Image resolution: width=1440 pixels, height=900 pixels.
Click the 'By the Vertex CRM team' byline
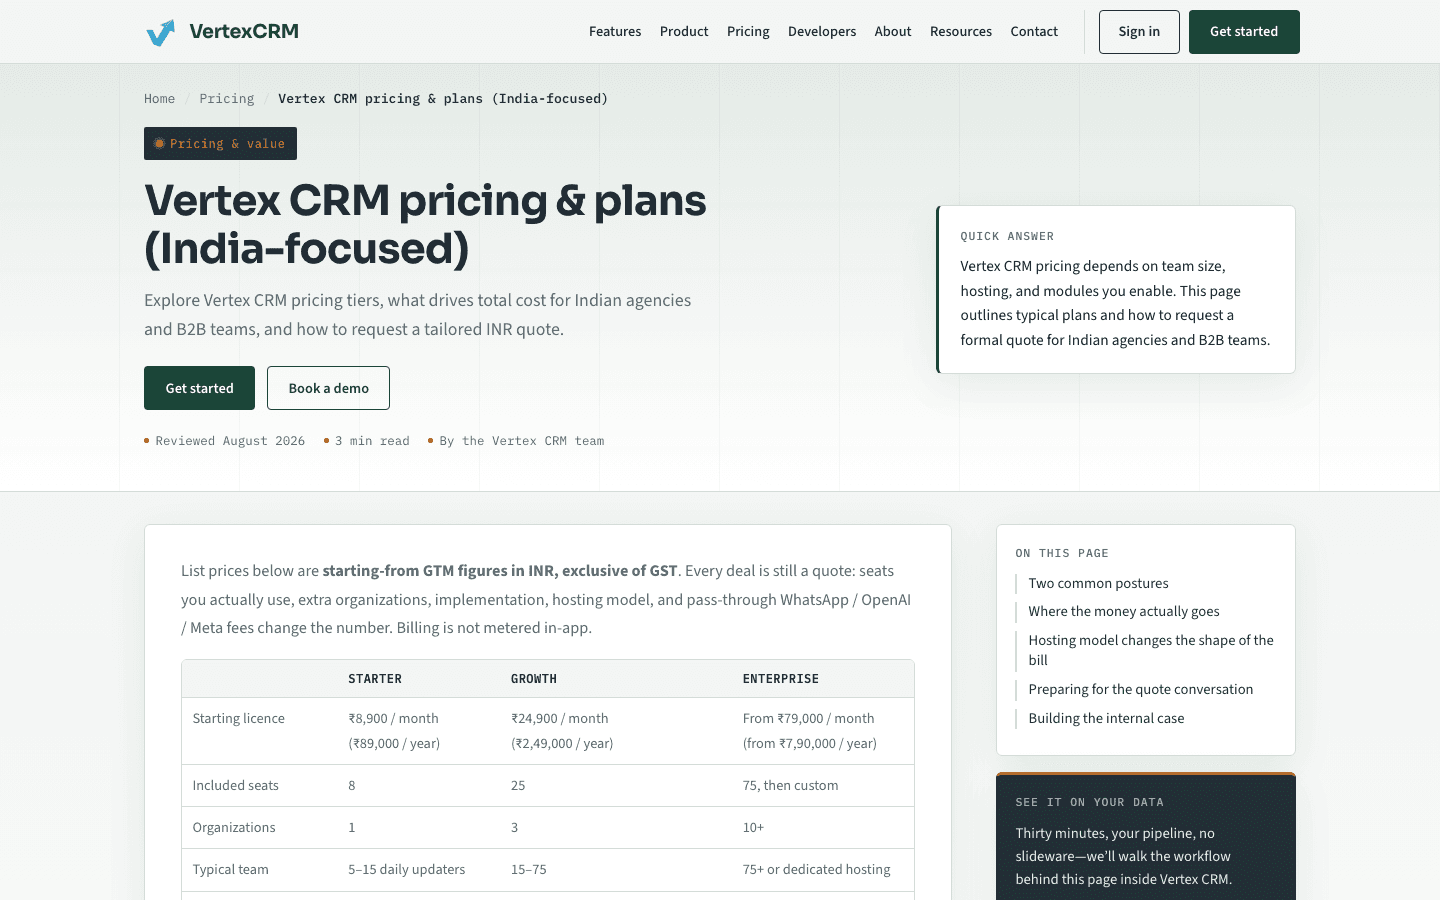coord(521,441)
